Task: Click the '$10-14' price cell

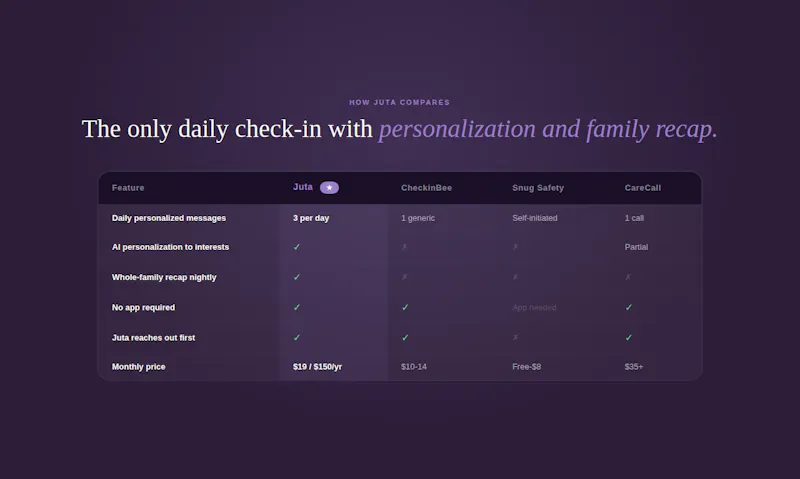Action: [x=414, y=366]
